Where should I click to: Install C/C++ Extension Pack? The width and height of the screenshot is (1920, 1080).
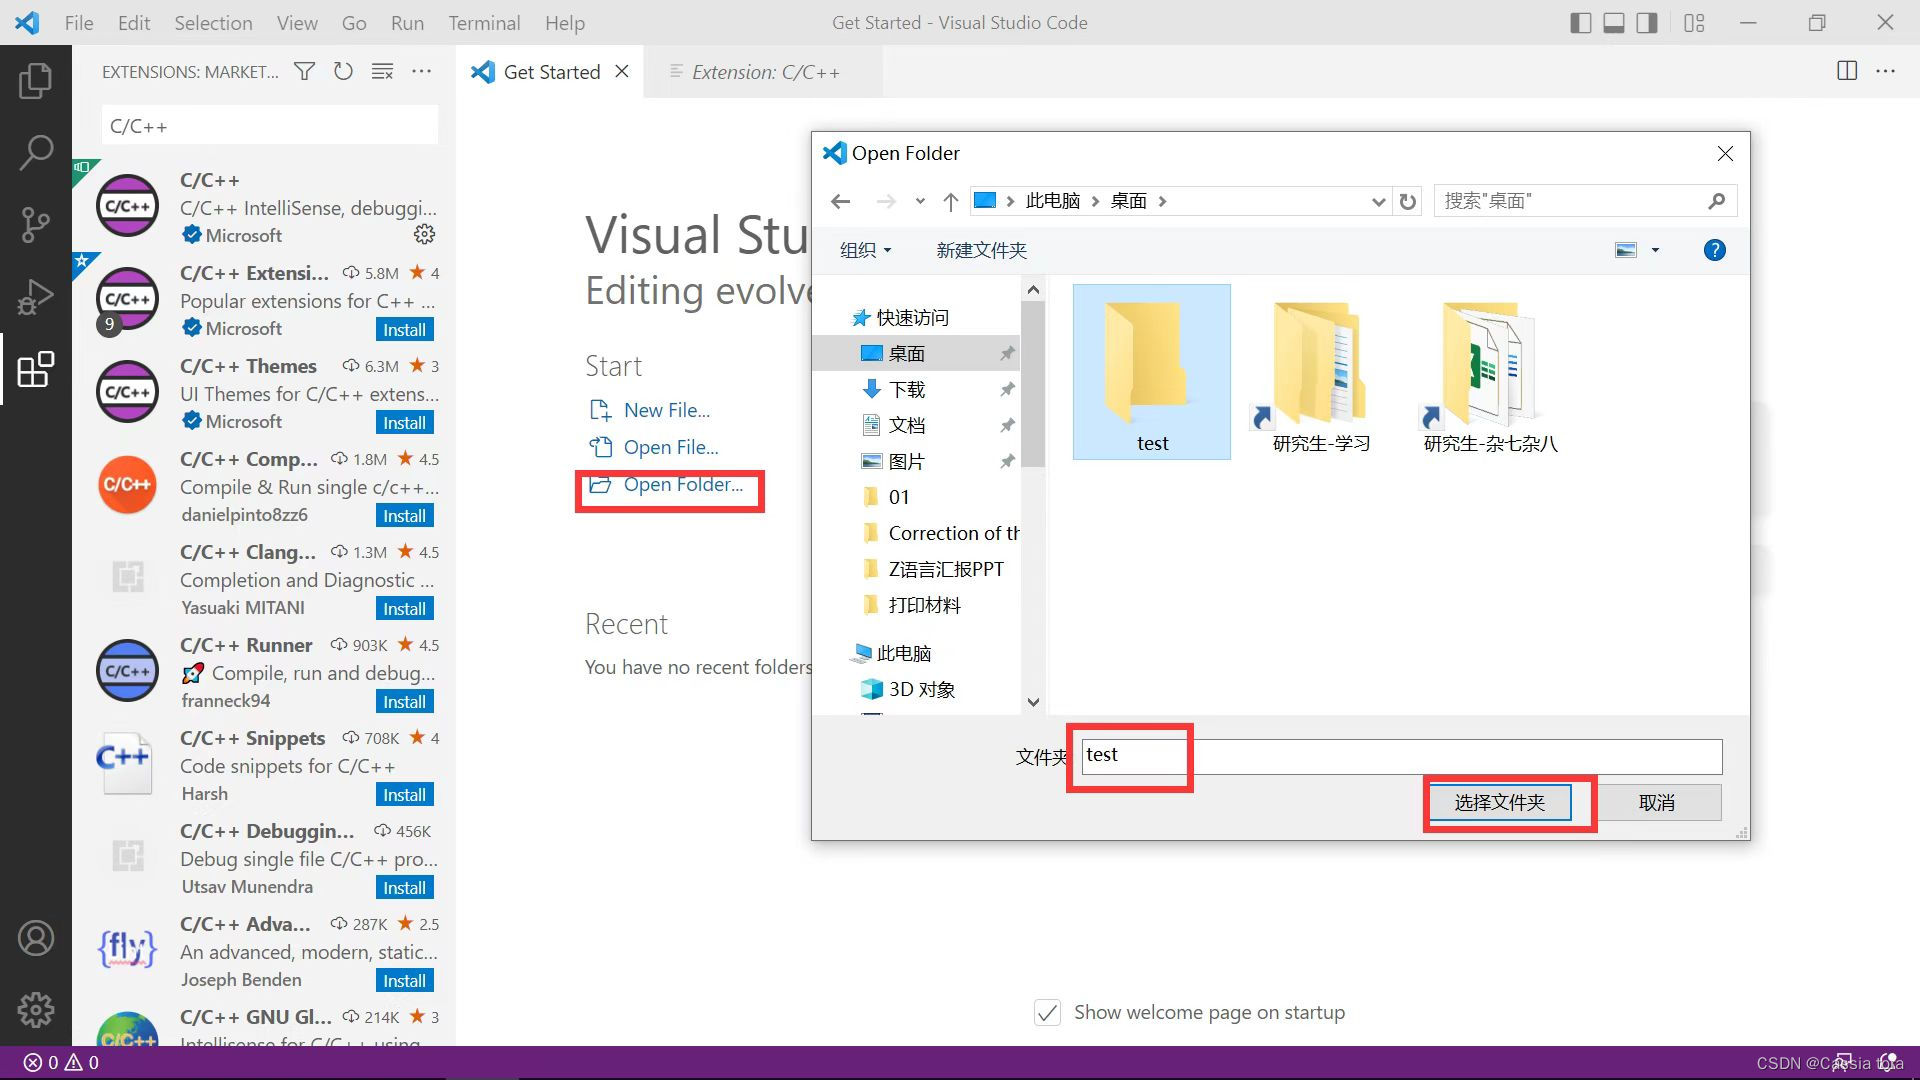[x=404, y=329]
